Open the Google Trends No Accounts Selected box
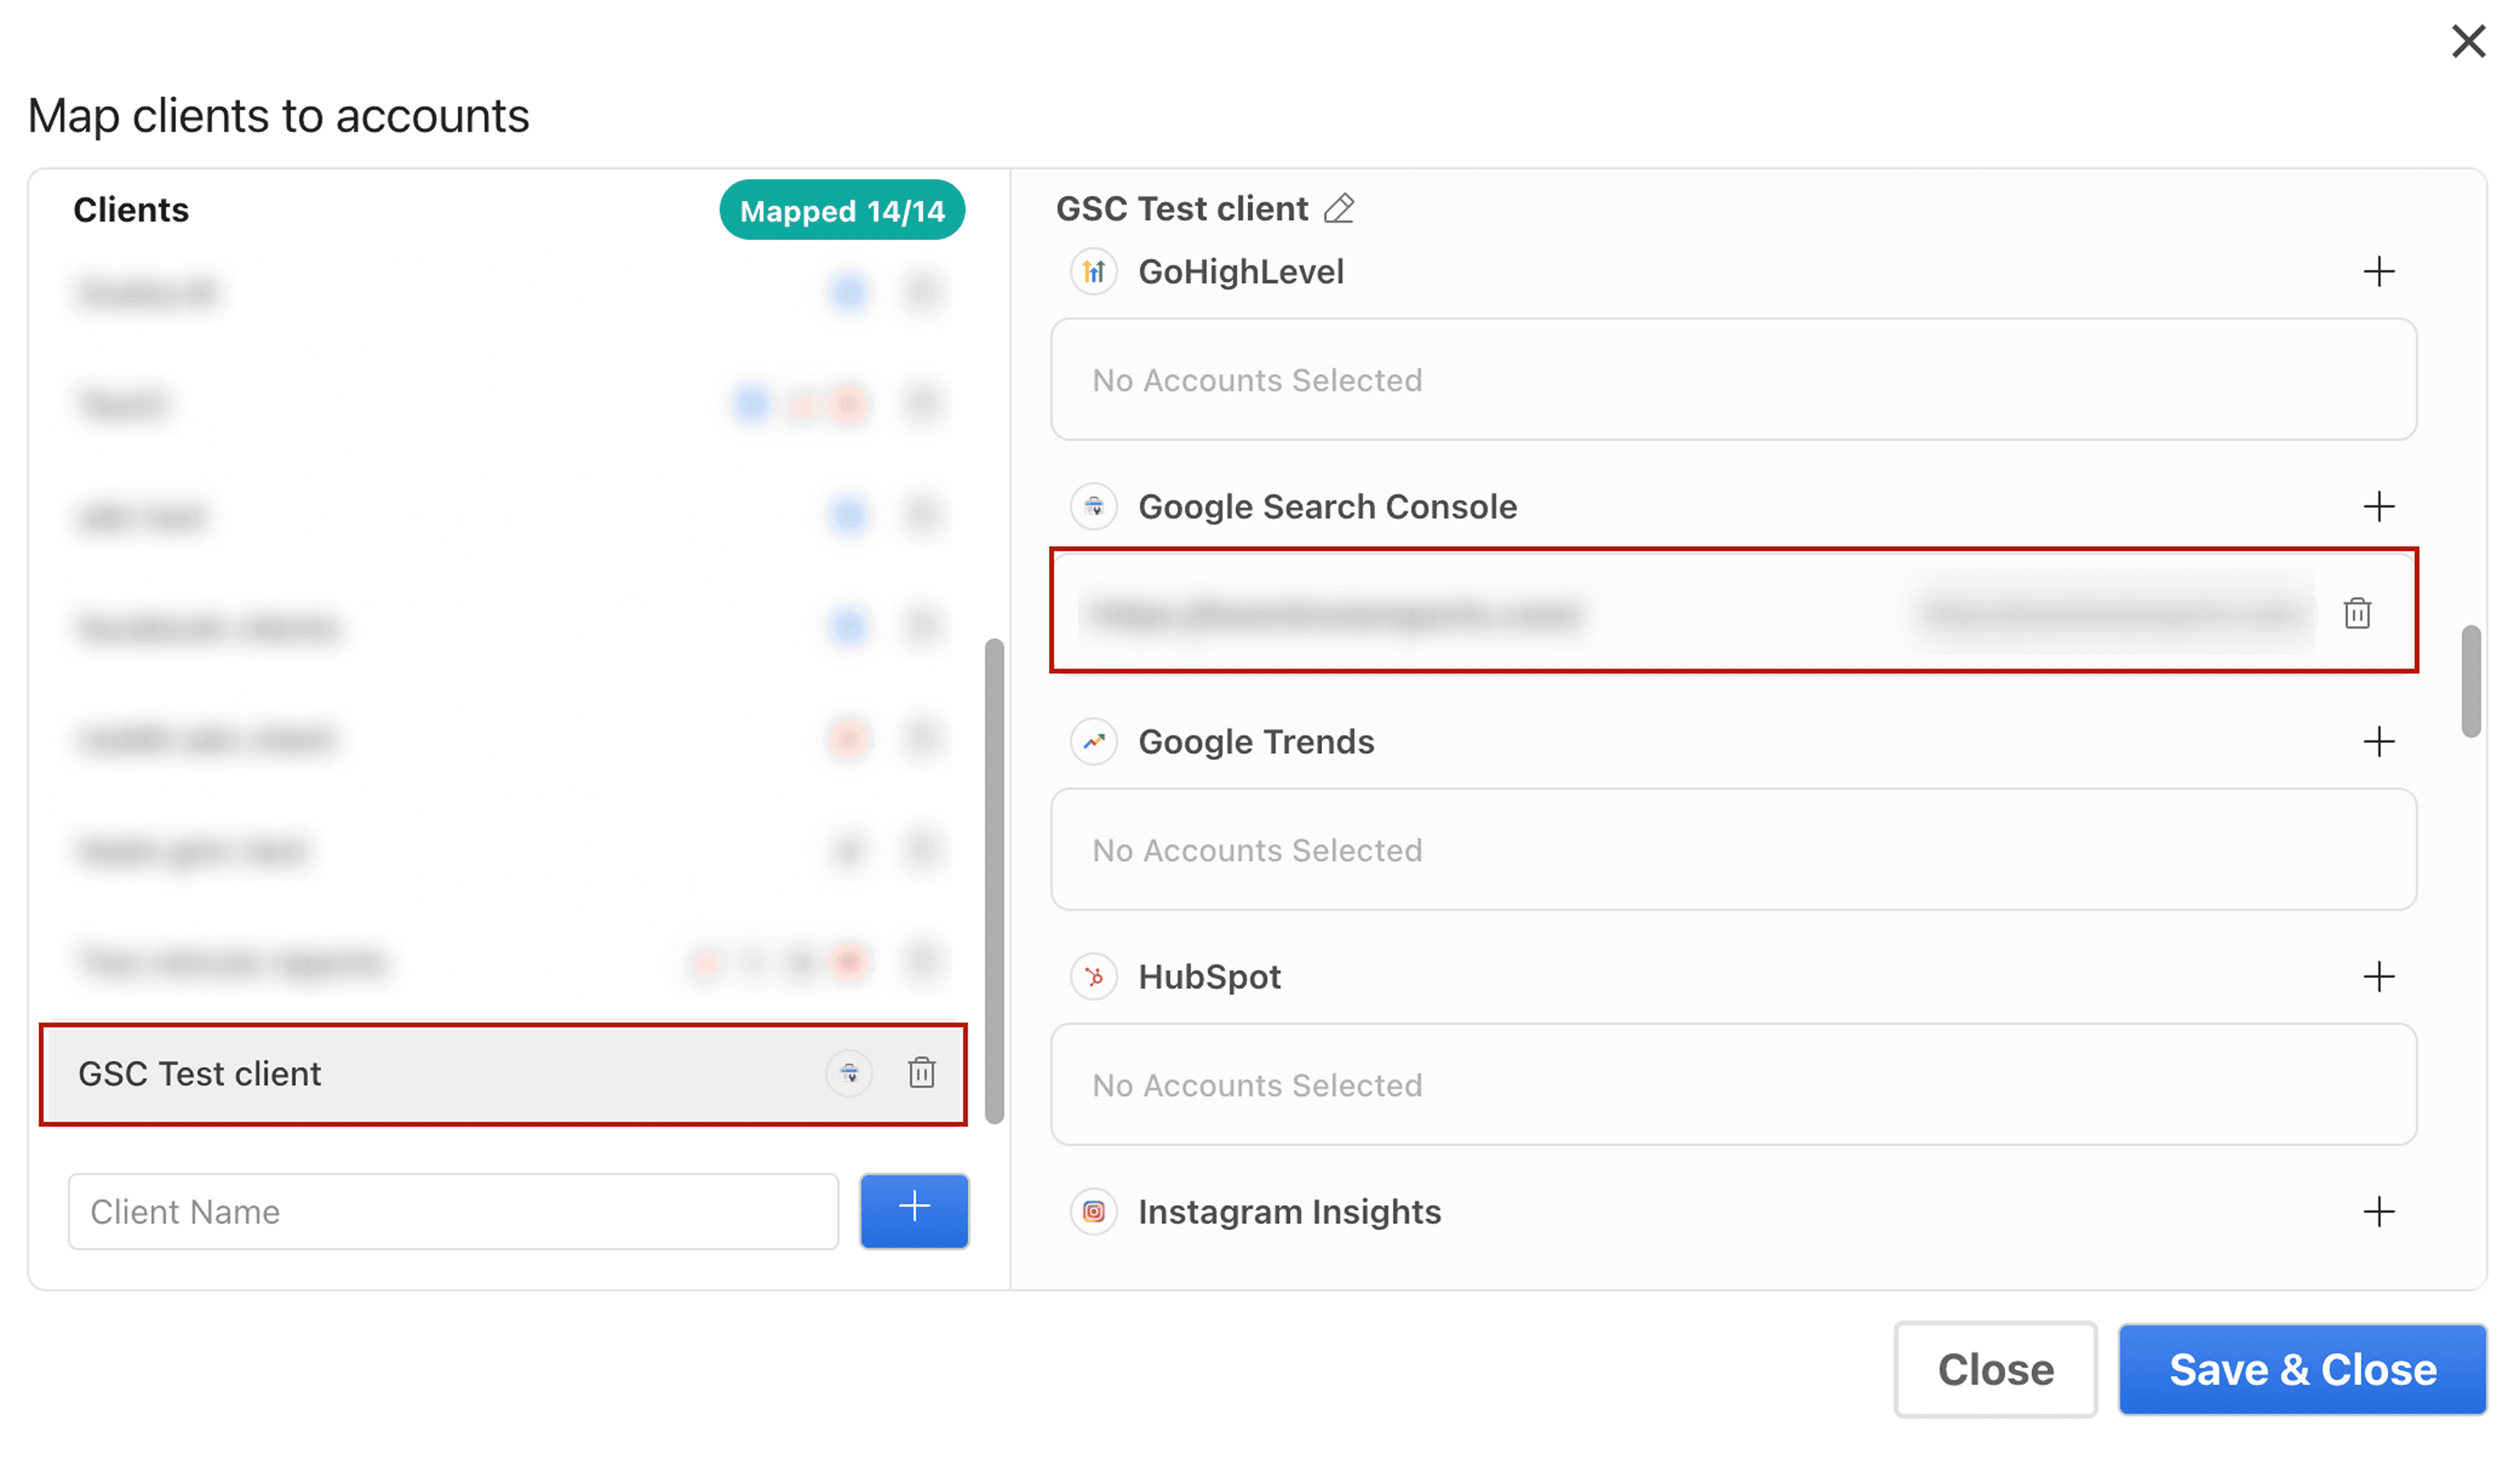Image resolution: width=2520 pixels, height=1478 pixels. click(1733, 849)
